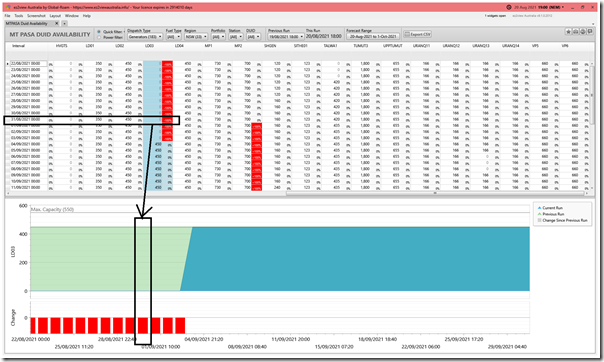Click the help icon in widget toolbar

point(583,32)
